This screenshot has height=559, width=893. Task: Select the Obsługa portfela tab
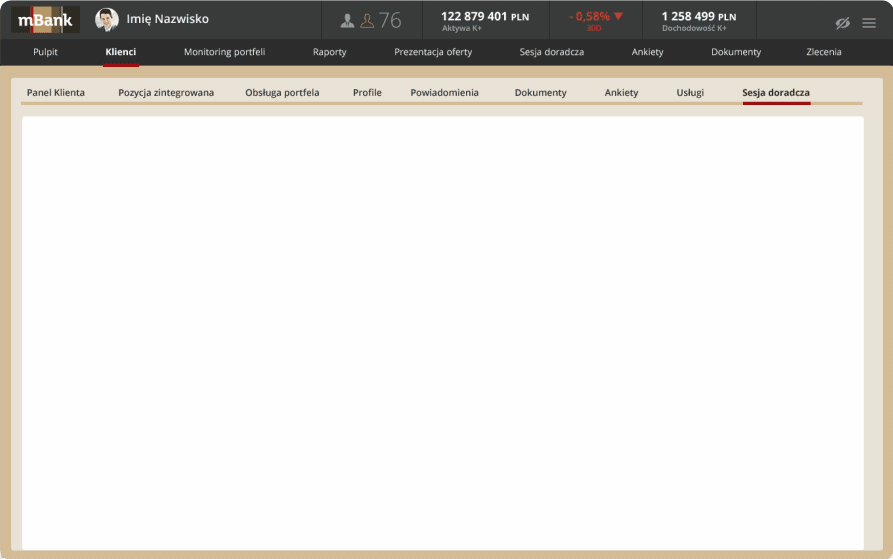(x=282, y=93)
